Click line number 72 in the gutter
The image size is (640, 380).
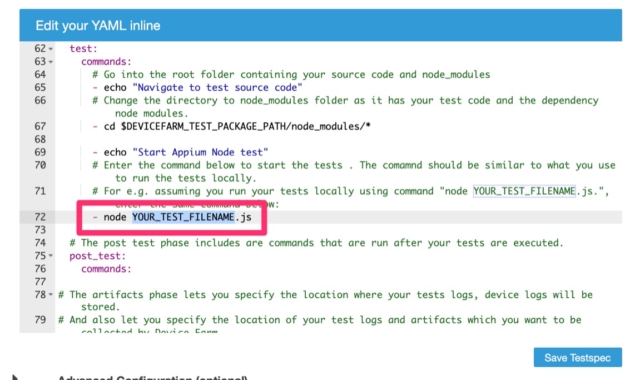click(40, 217)
